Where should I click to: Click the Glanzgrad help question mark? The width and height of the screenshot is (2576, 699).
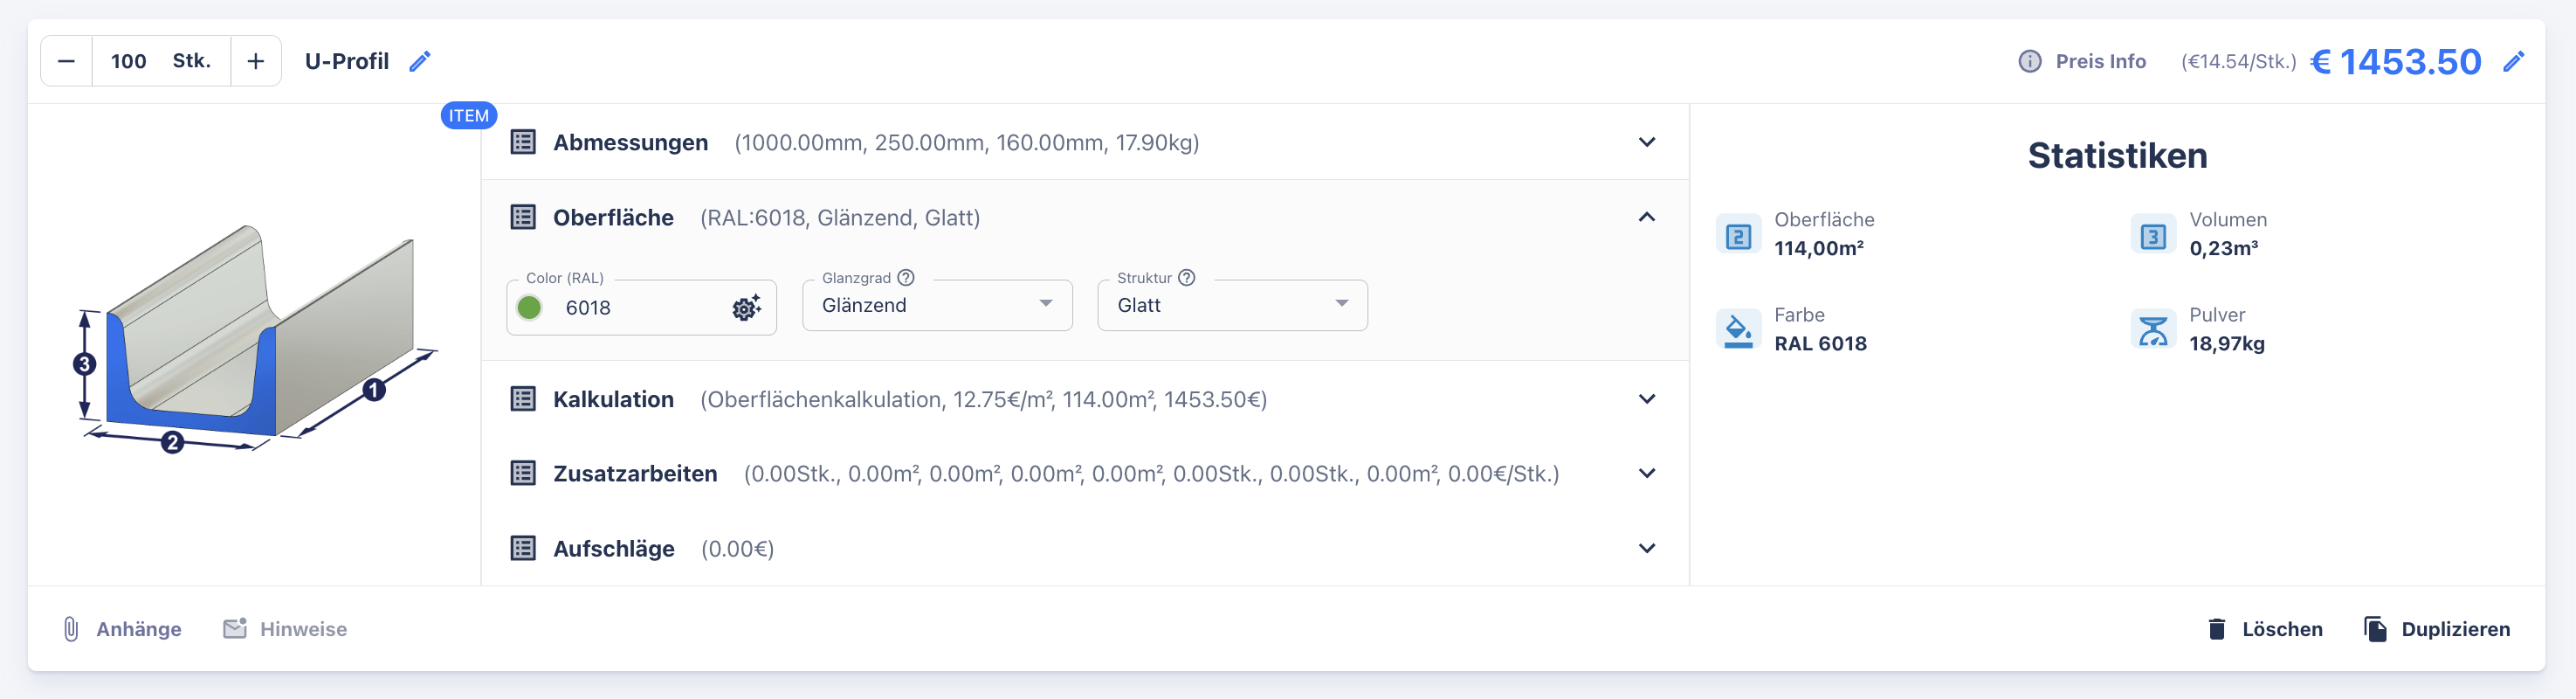tap(906, 278)
